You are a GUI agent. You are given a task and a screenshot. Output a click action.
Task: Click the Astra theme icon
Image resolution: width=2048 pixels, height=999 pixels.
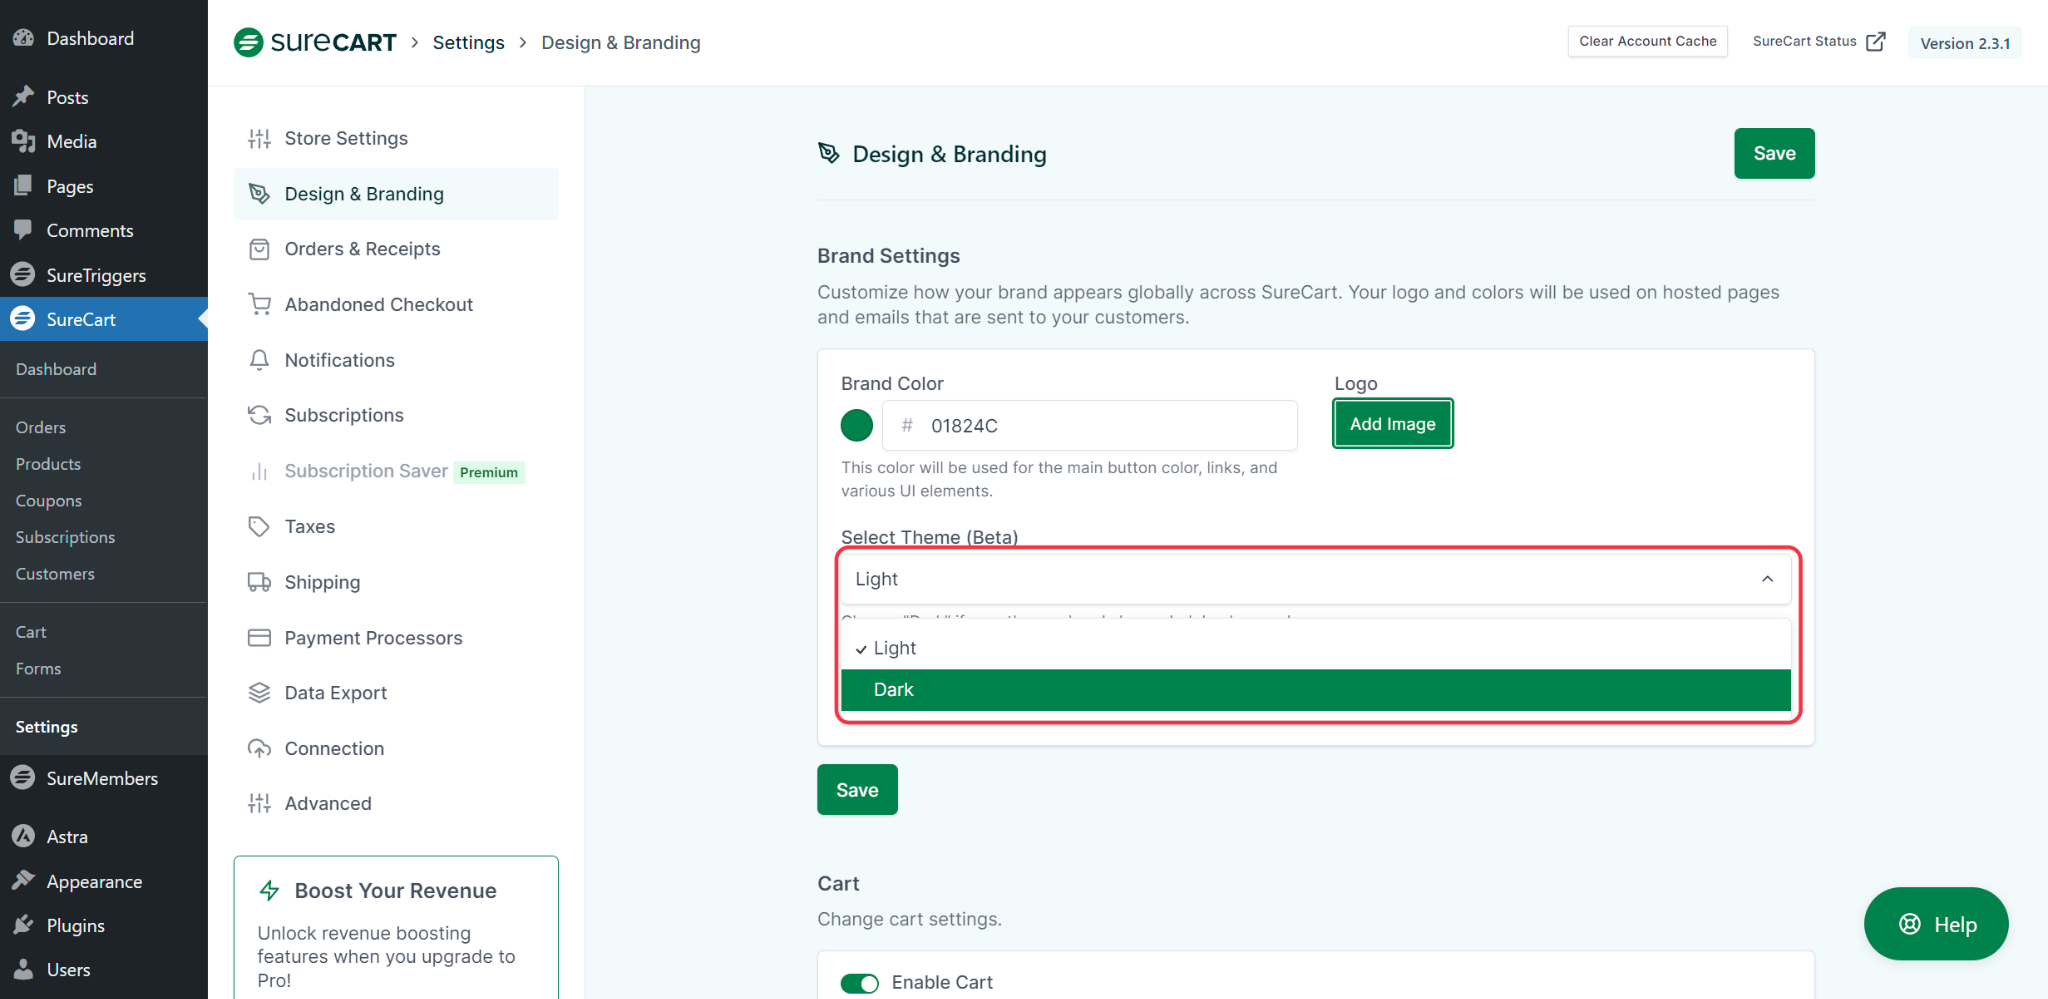[x=23, y=836]
